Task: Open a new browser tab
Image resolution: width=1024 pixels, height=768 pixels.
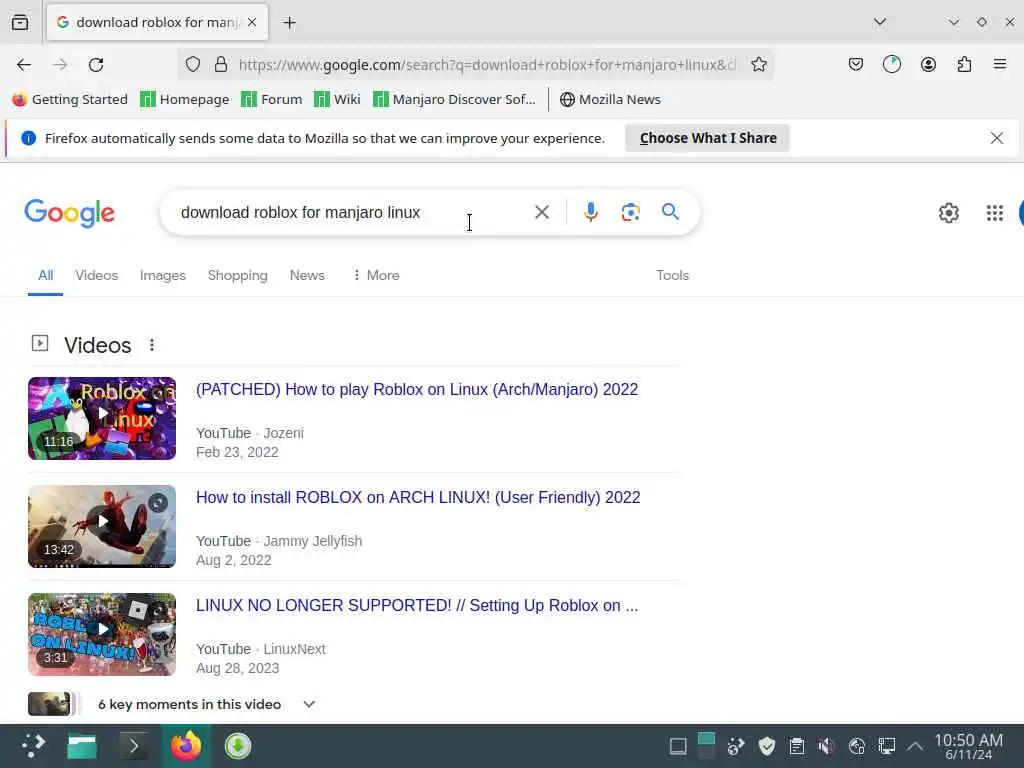Action: click(289, 23)
